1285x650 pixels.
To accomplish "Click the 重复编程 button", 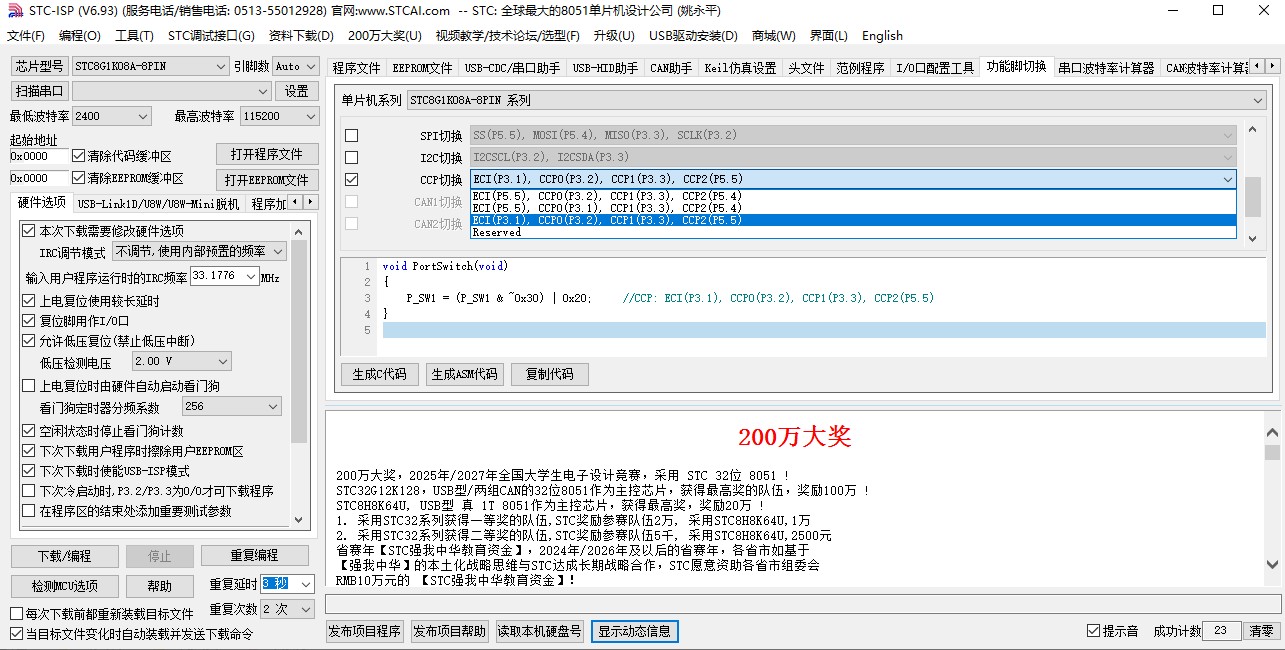I will [254, 556].
